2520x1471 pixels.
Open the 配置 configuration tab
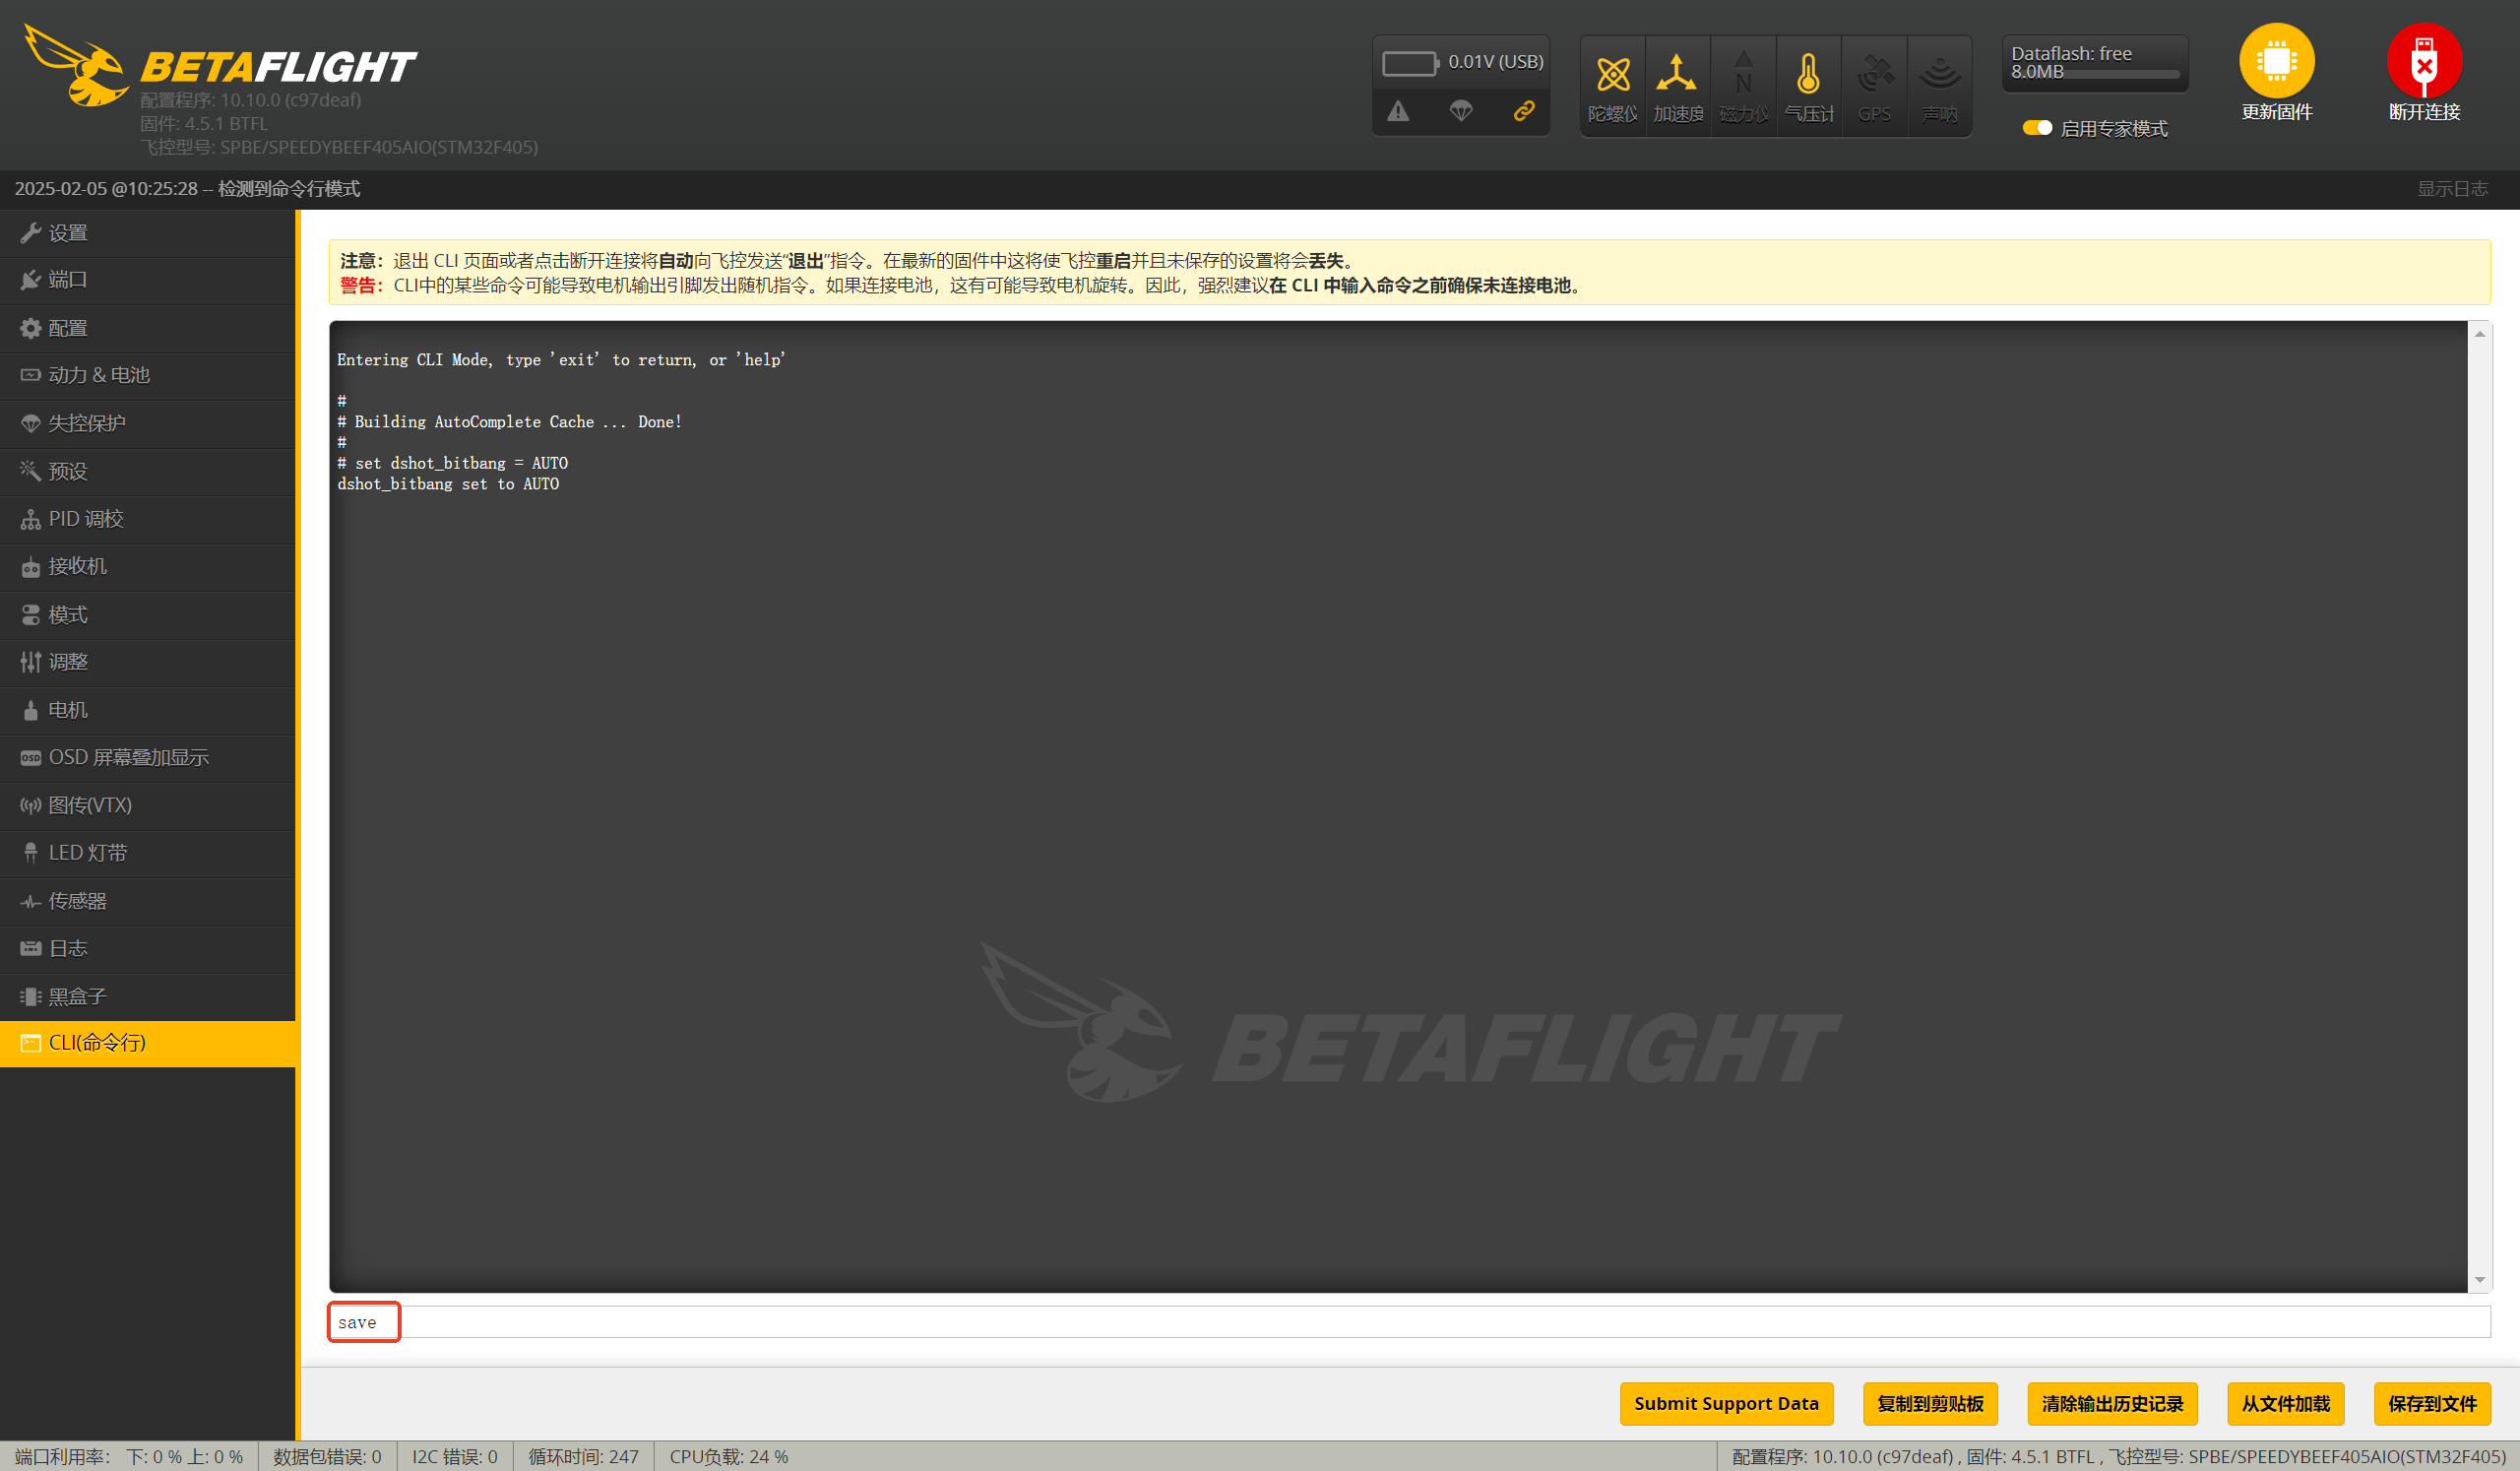point(148,328)
